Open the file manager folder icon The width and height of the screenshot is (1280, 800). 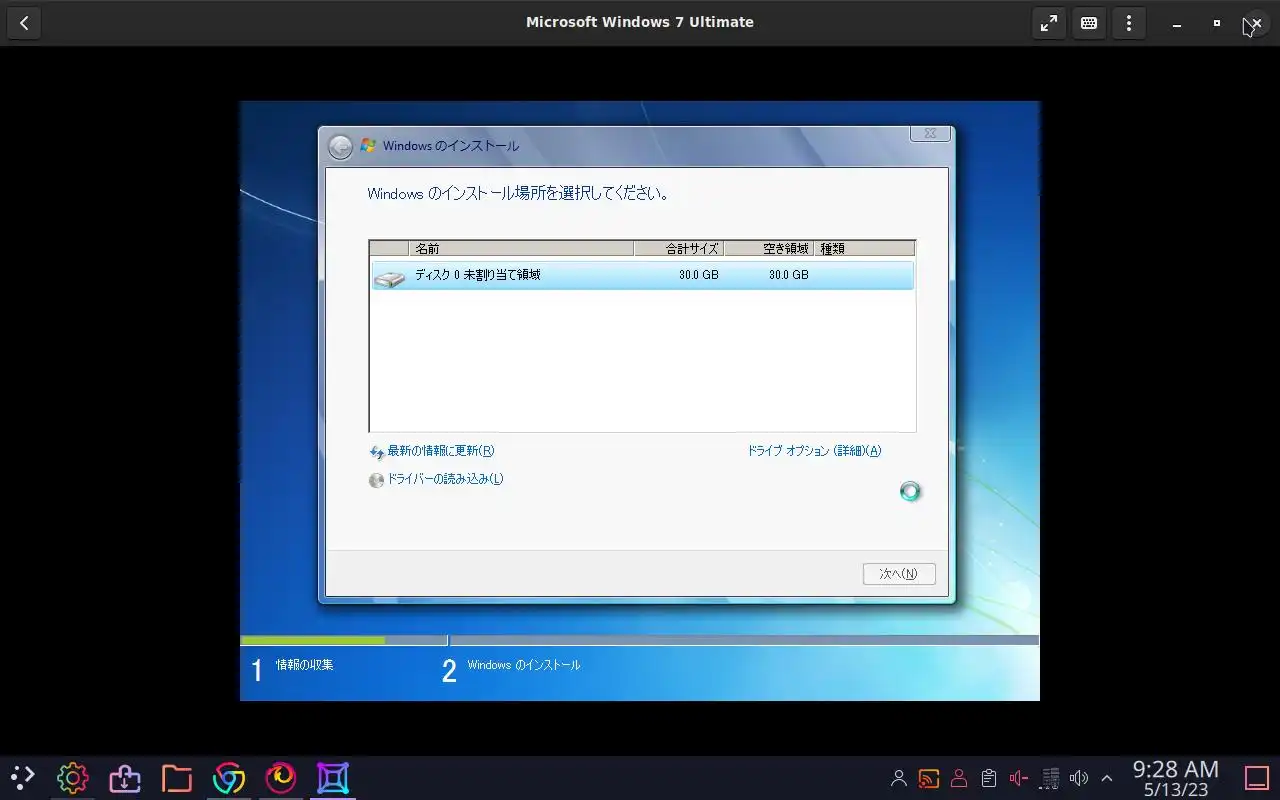[177, 777]
